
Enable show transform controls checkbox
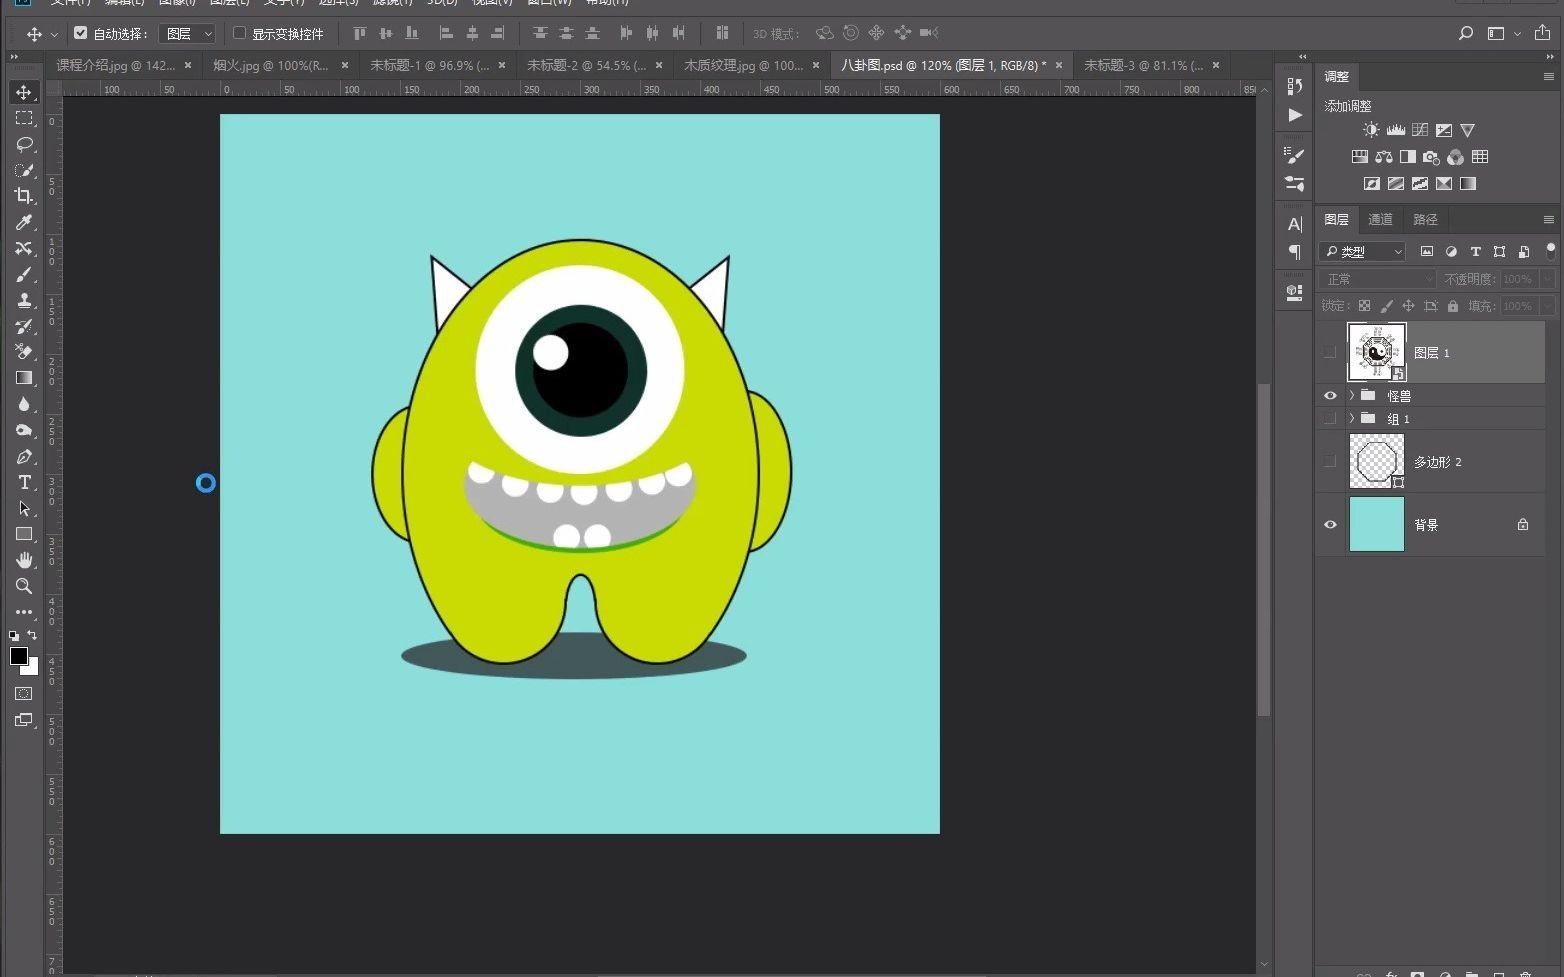coord(240,33)
